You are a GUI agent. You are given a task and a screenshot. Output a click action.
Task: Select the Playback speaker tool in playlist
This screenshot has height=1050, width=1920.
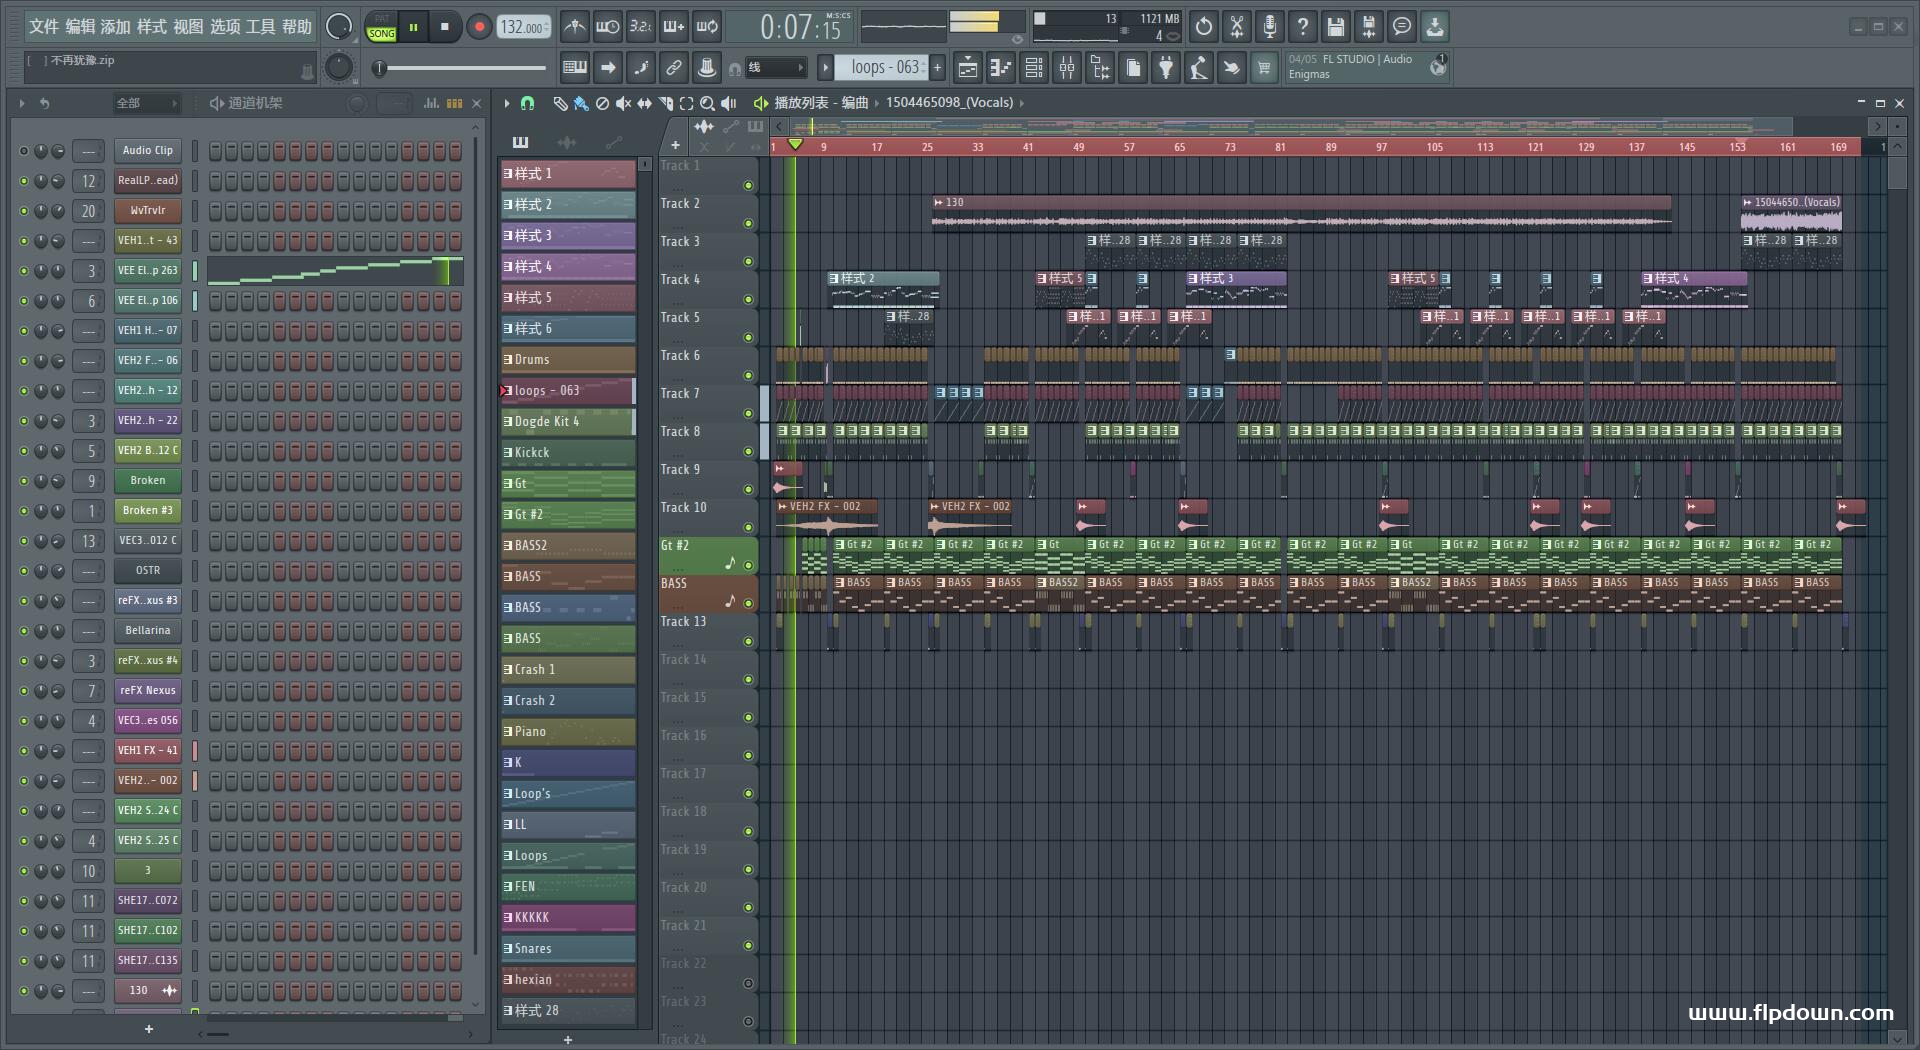click(729, 103)
